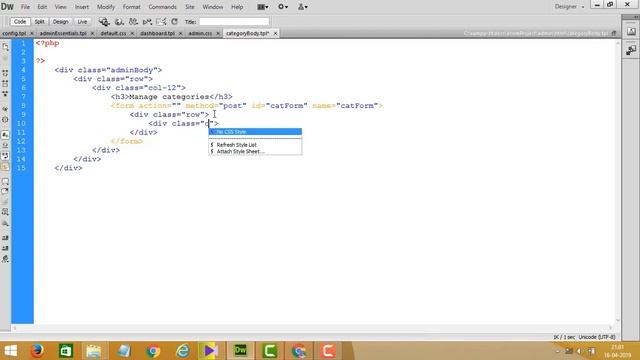Click the Unicode (UTF-8) encoding status text
640x360 pixels.
pos(597,337)
